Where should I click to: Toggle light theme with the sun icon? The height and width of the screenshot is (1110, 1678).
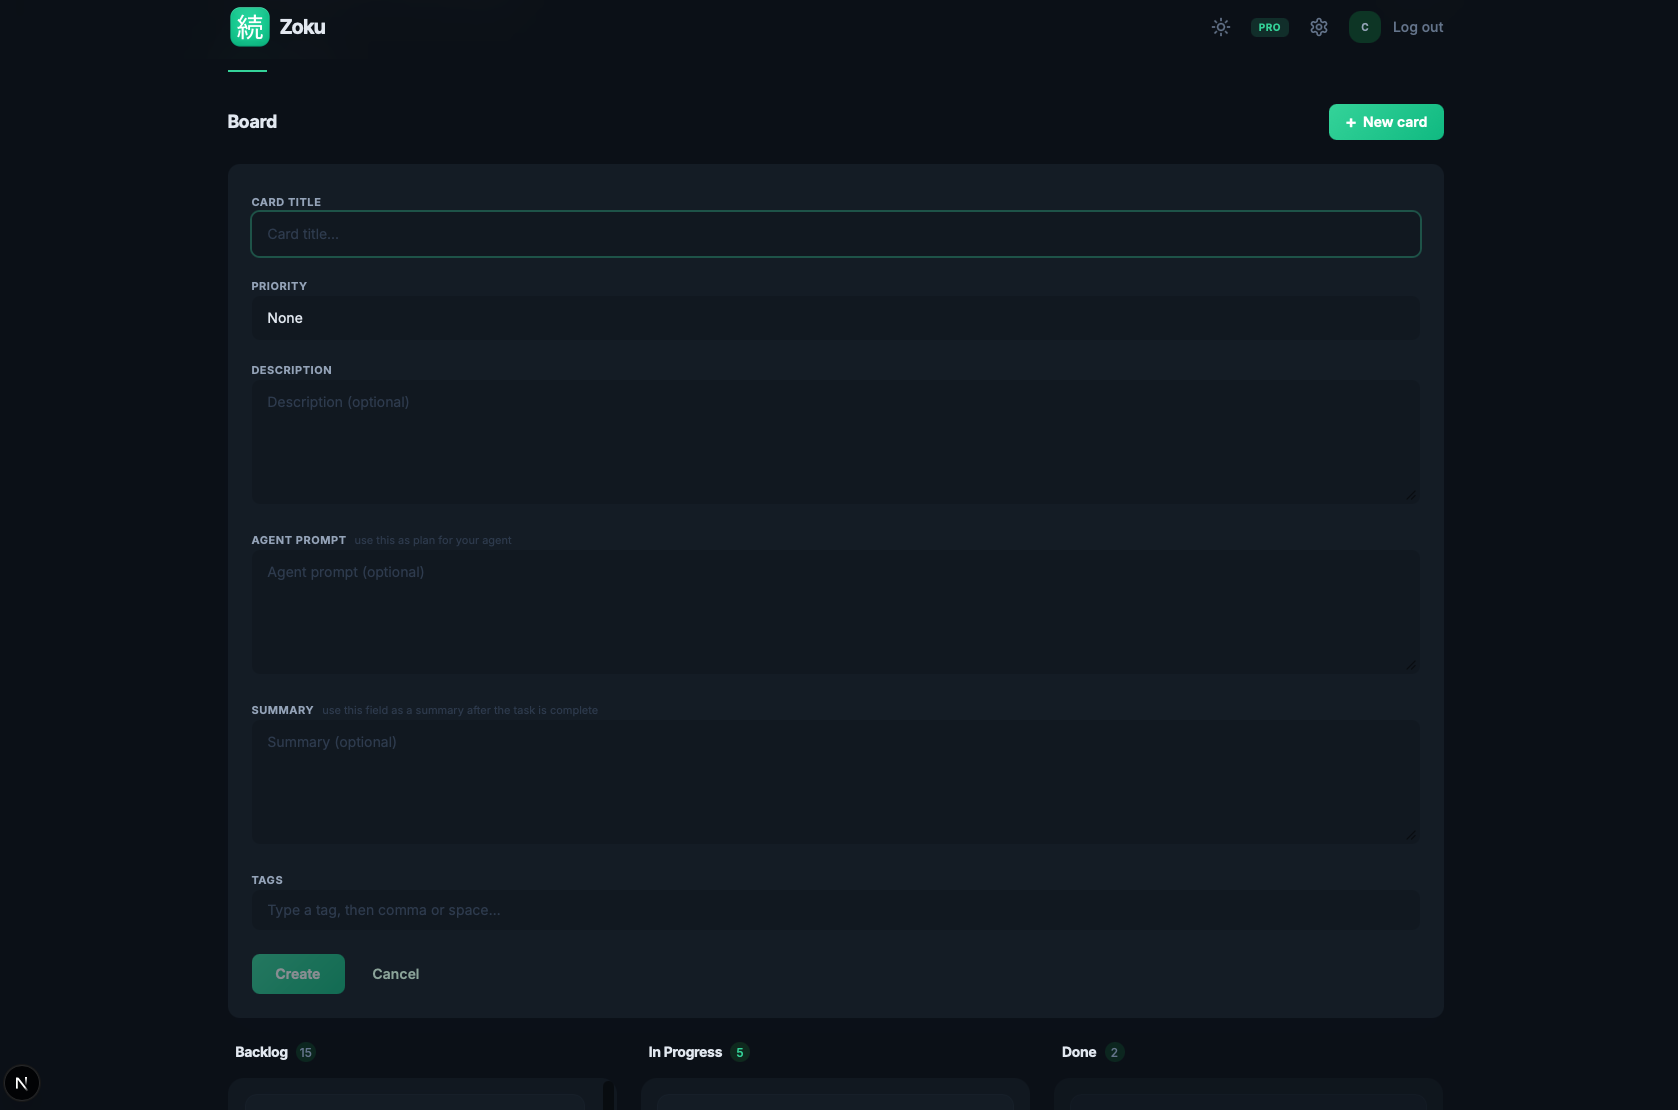tap(1220, 27)
